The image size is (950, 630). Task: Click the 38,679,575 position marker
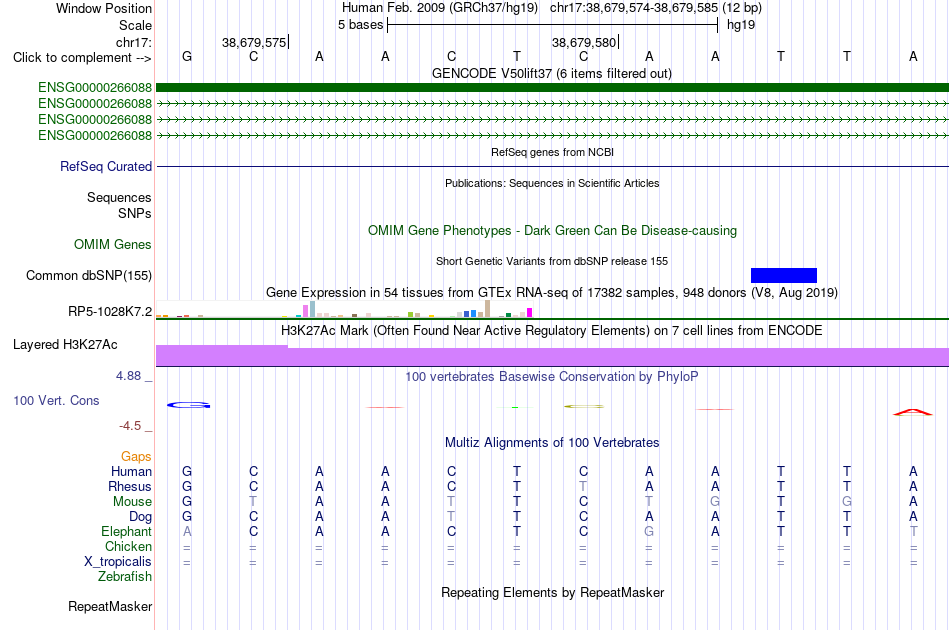click(x=254, y=42)
